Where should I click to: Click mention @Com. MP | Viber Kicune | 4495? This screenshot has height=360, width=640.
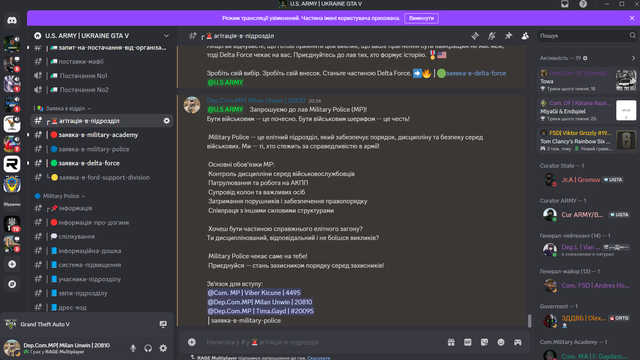click(x=254, y=293)
